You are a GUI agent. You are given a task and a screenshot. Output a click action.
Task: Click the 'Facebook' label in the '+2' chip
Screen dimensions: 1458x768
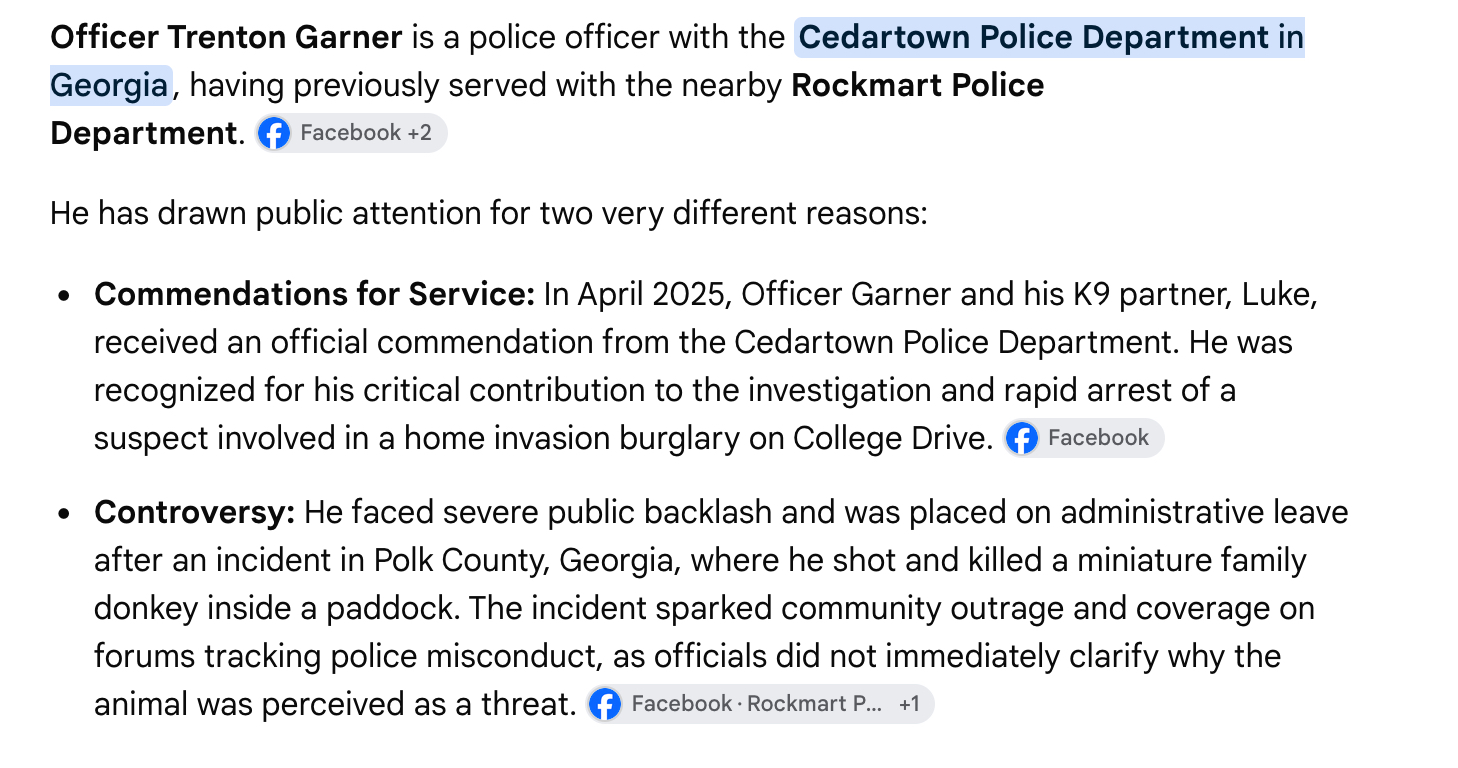pos(350,133)
